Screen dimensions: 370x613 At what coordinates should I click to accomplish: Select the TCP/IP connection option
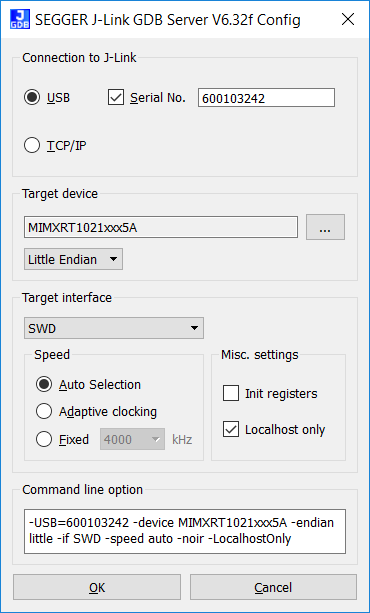(32, 146)
